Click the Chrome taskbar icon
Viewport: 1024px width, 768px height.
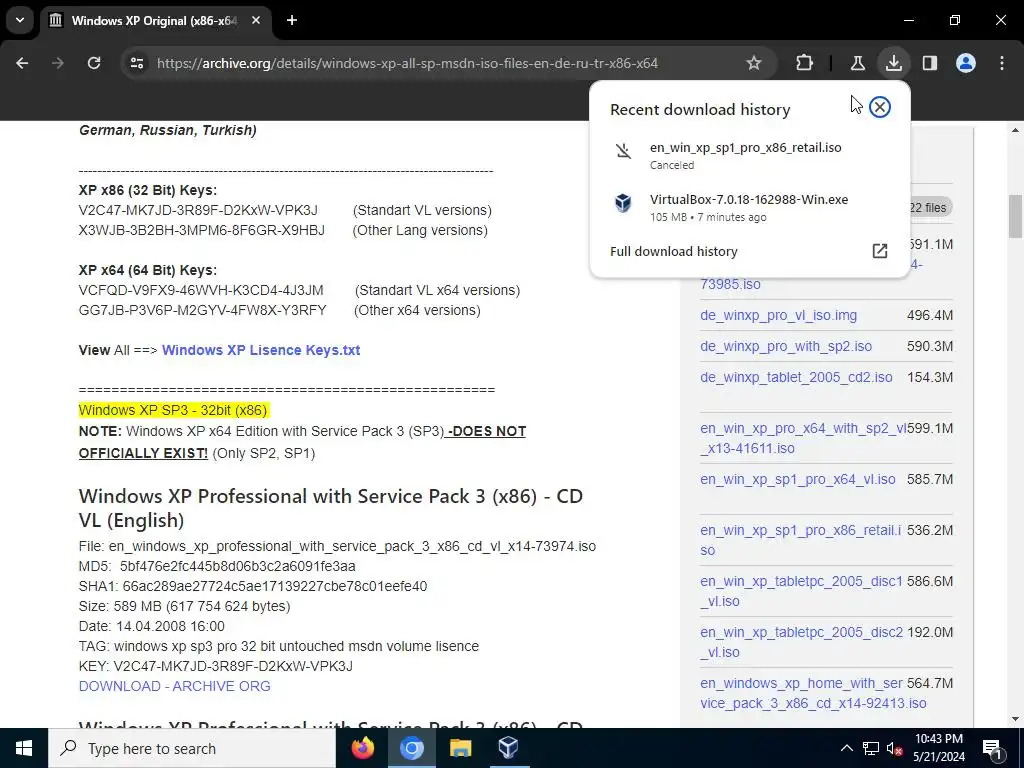411,748
